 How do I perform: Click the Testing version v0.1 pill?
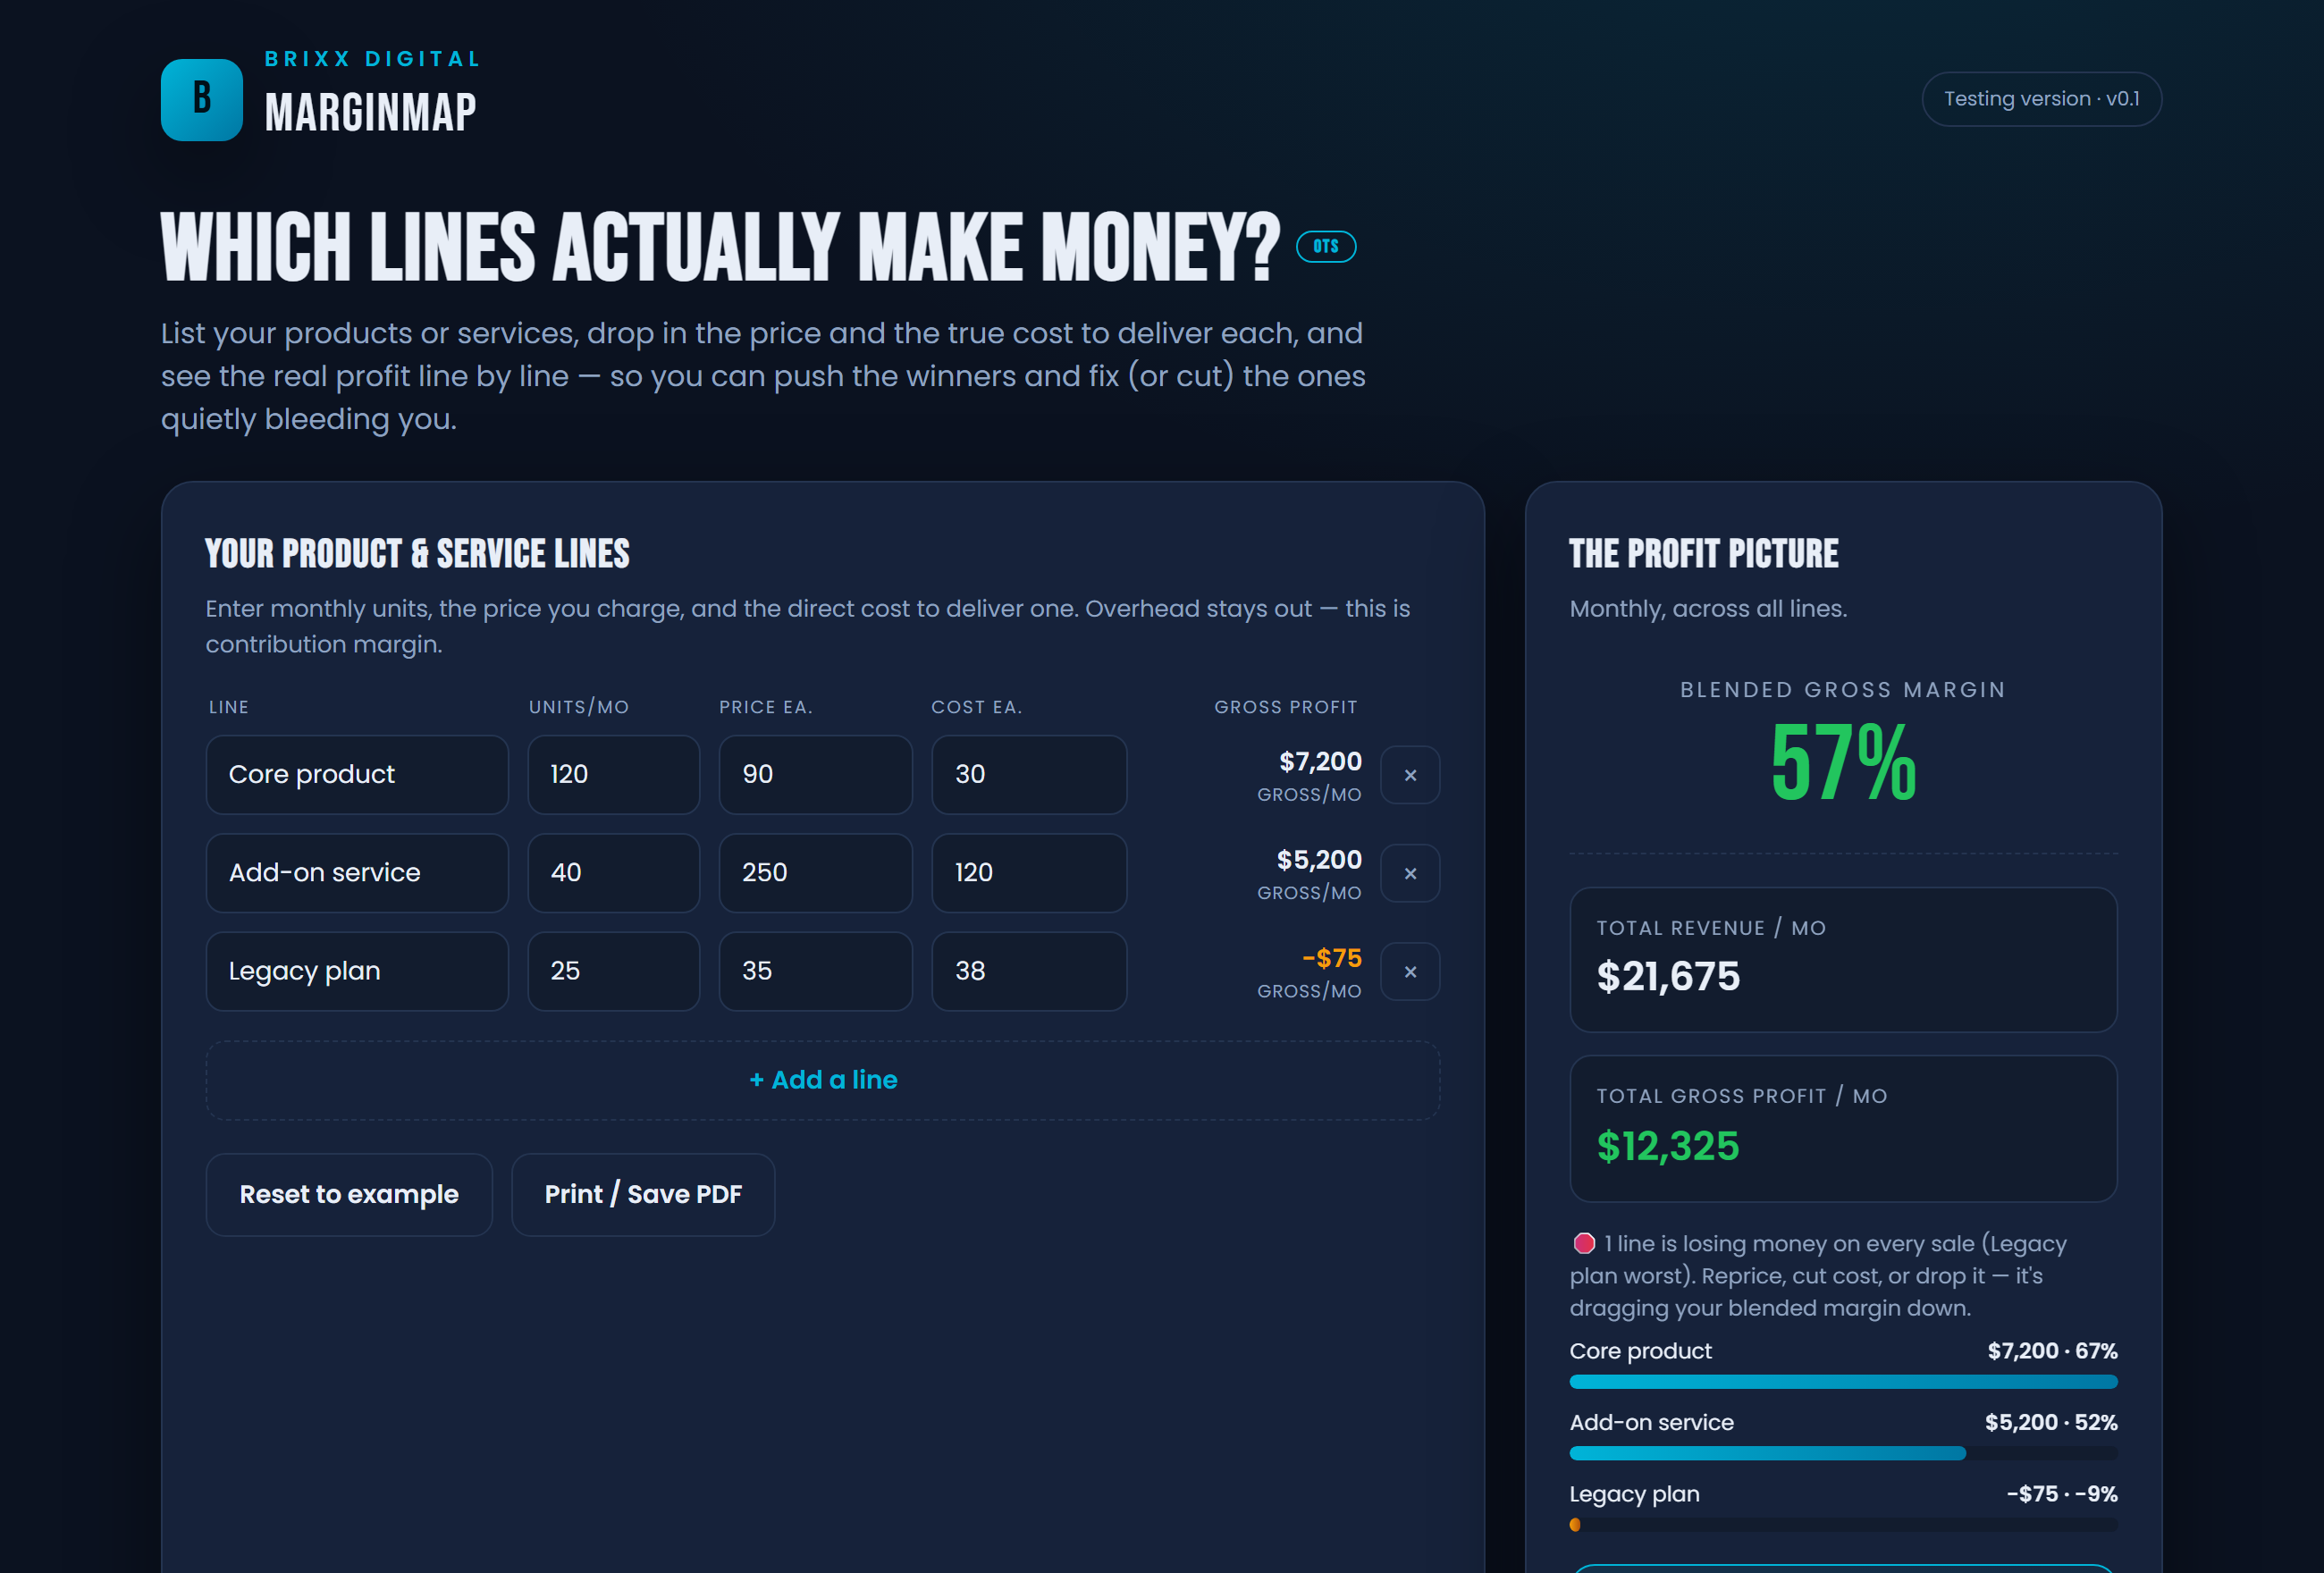[x=2041, y=99]
